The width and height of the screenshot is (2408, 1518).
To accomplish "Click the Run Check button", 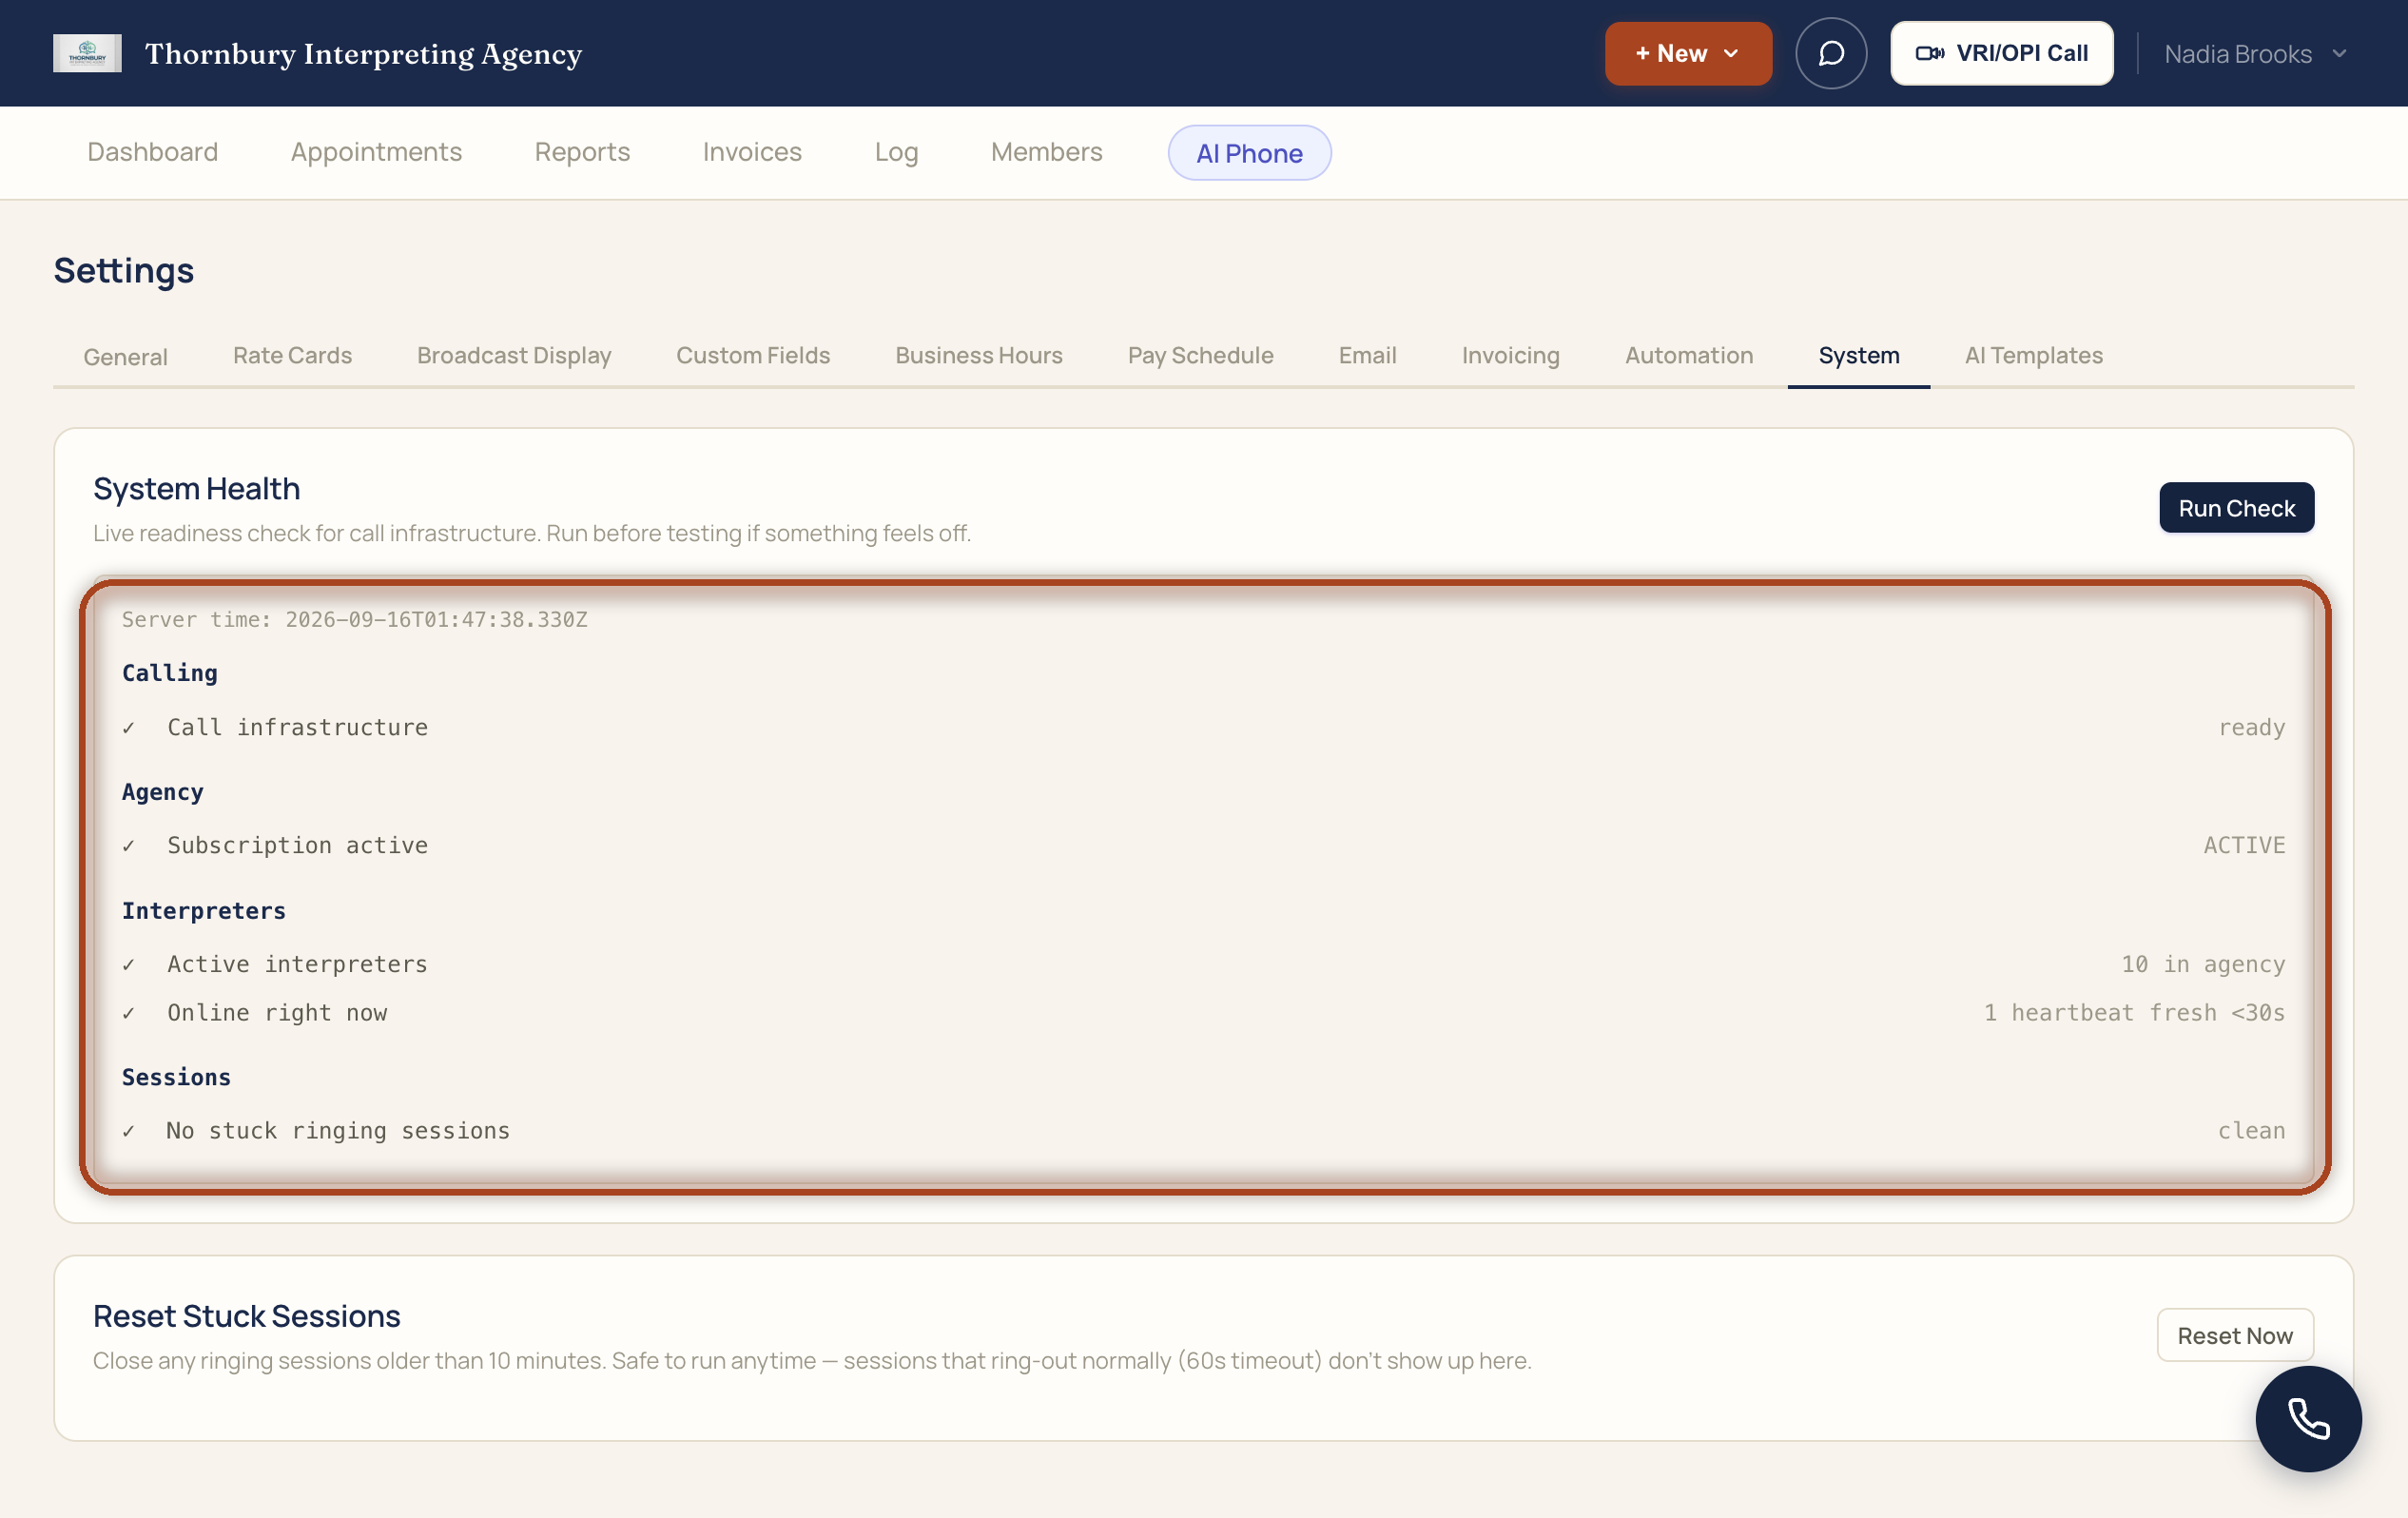I will pyautogui.click(x=2236, y=508).
